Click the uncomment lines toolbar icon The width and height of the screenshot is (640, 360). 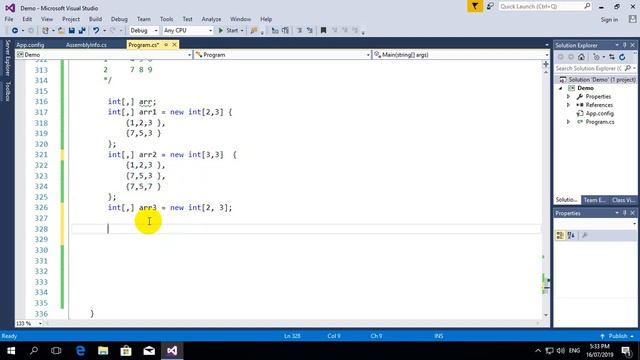pos(310,30)
